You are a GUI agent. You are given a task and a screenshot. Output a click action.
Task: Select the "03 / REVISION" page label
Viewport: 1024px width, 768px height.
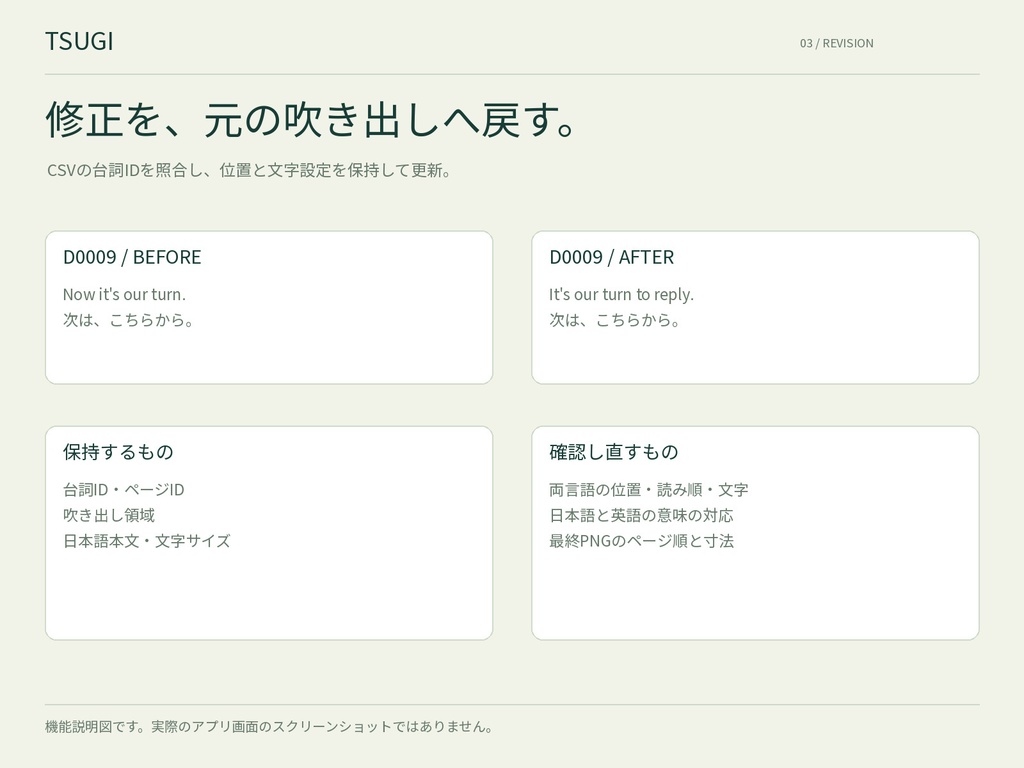(837, 43)
